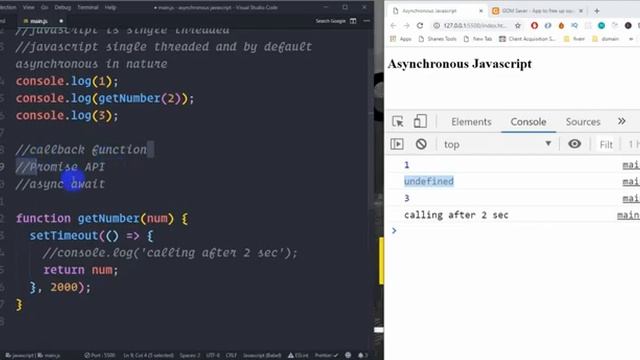Click the CRLF line ending entry

231,356
